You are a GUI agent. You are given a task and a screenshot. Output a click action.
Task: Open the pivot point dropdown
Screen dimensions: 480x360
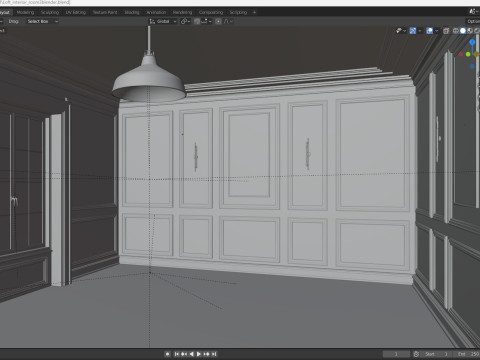186,21
